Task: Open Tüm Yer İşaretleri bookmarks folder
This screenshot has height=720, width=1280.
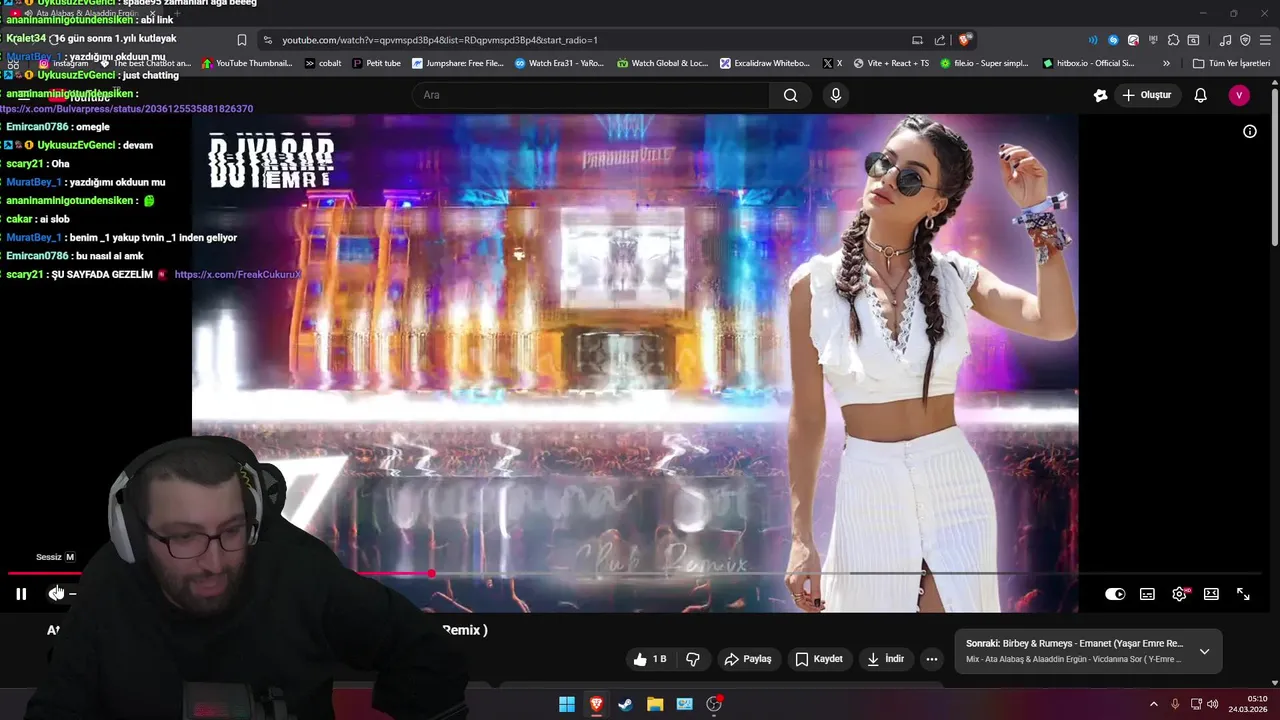Action: click(x=1231, y=63)
